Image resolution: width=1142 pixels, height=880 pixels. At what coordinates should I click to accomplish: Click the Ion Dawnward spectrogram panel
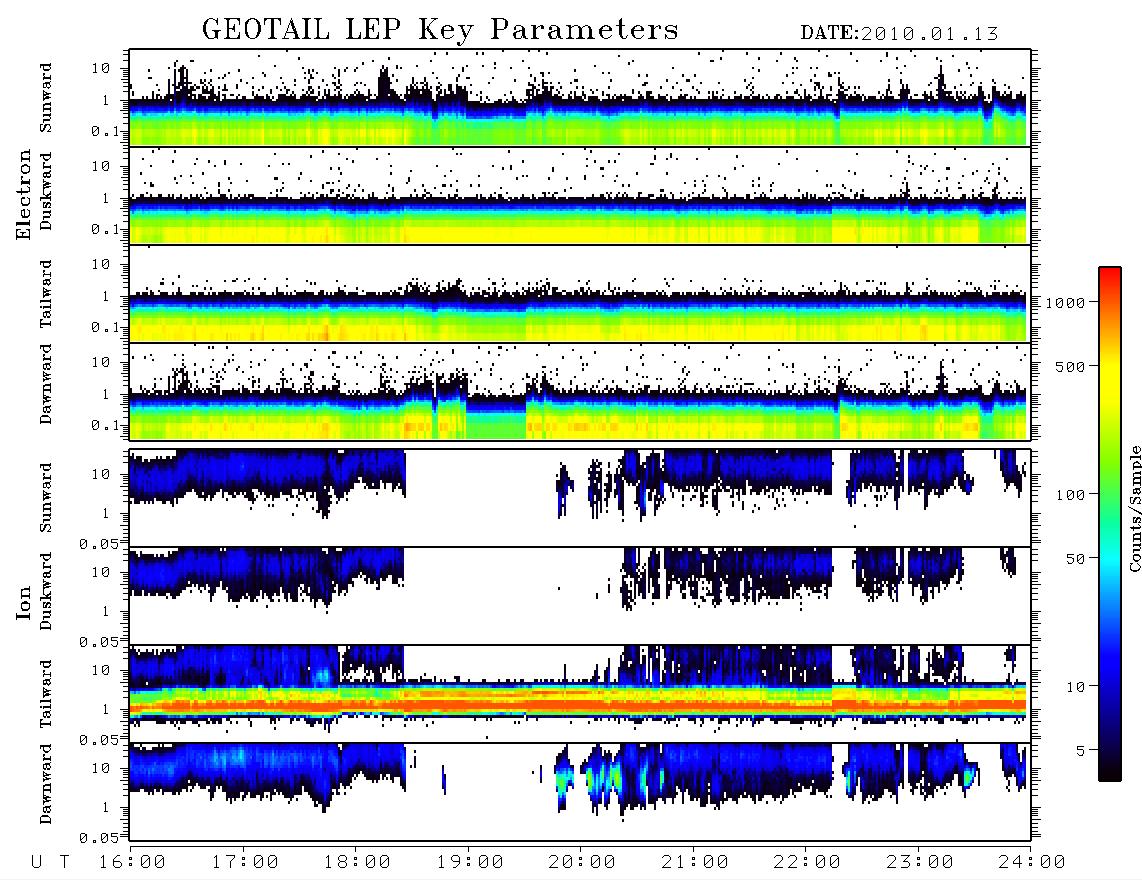pos(580,792)
